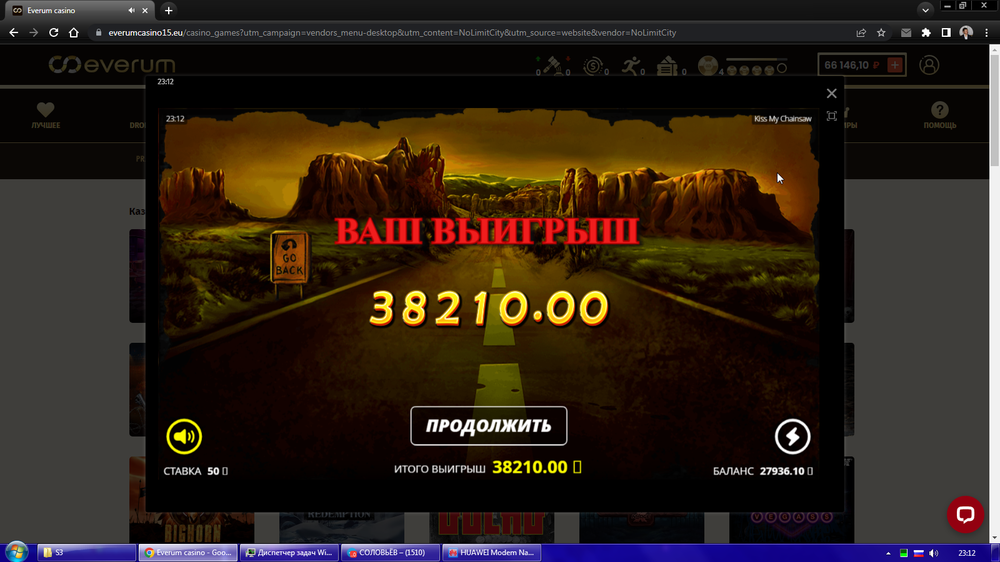
Task: Click the ПРОДОЛЖИТЬ button
Action: 489,426
